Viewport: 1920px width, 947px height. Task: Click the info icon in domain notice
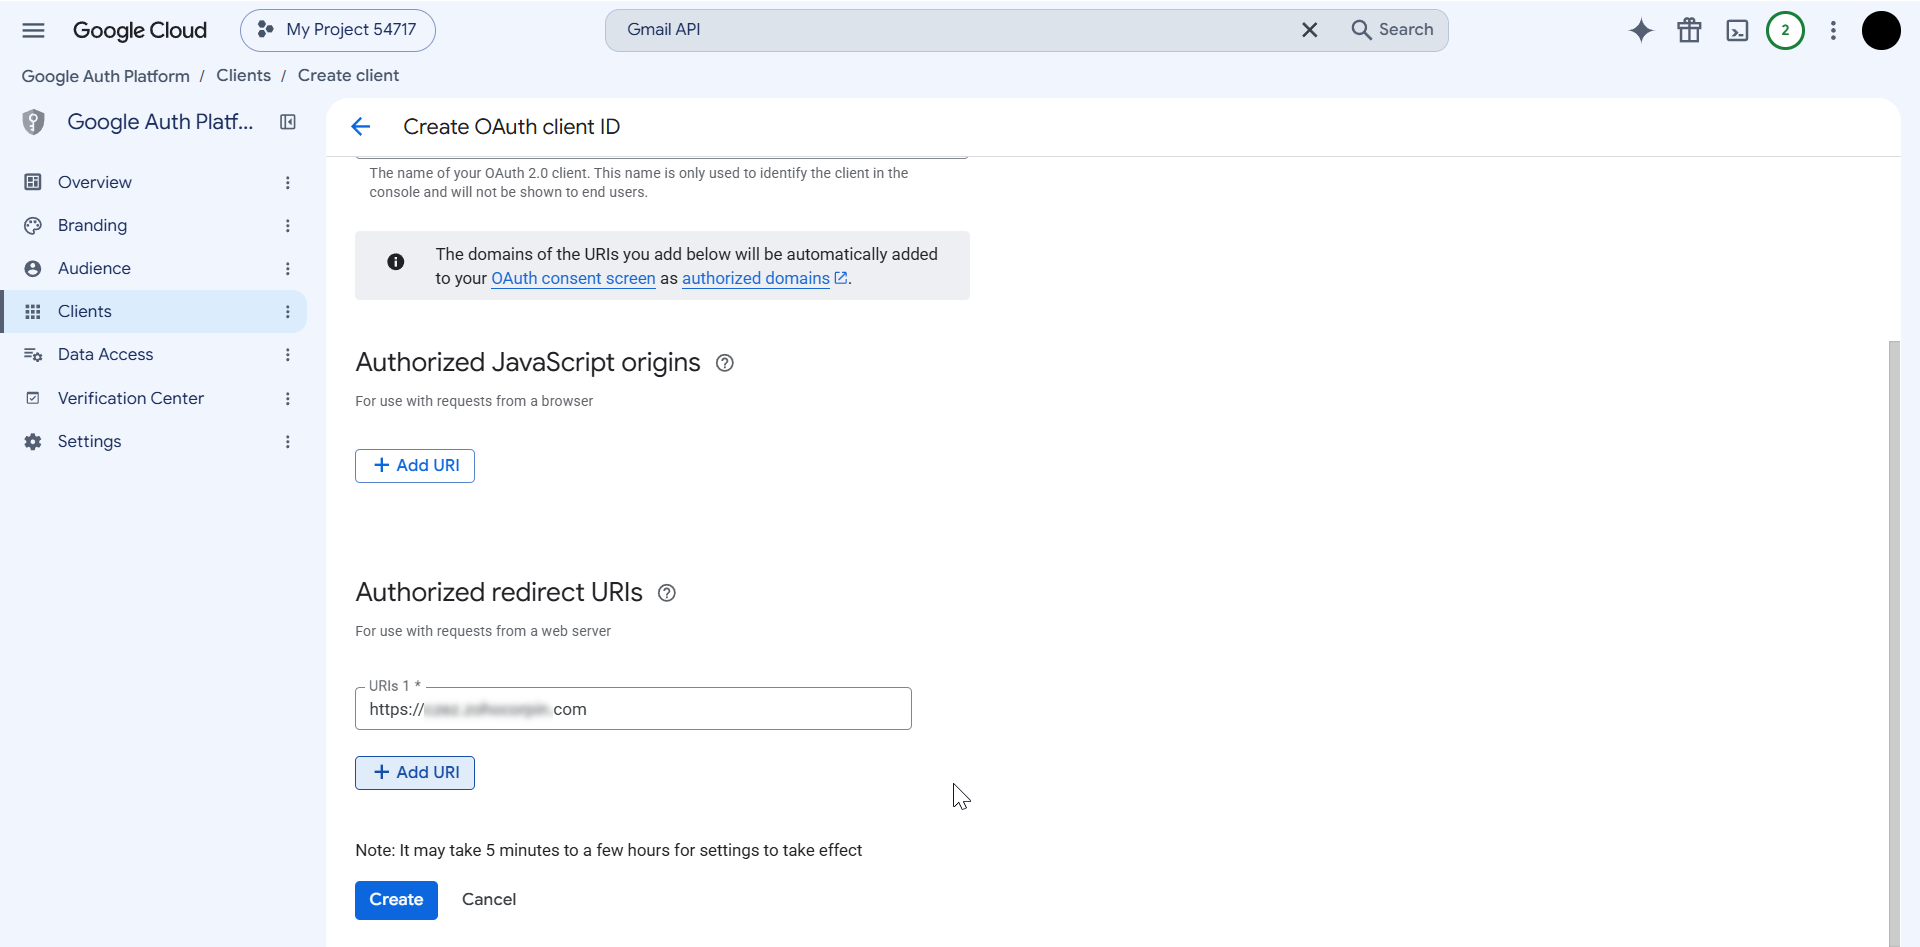[x=396, y=262]
